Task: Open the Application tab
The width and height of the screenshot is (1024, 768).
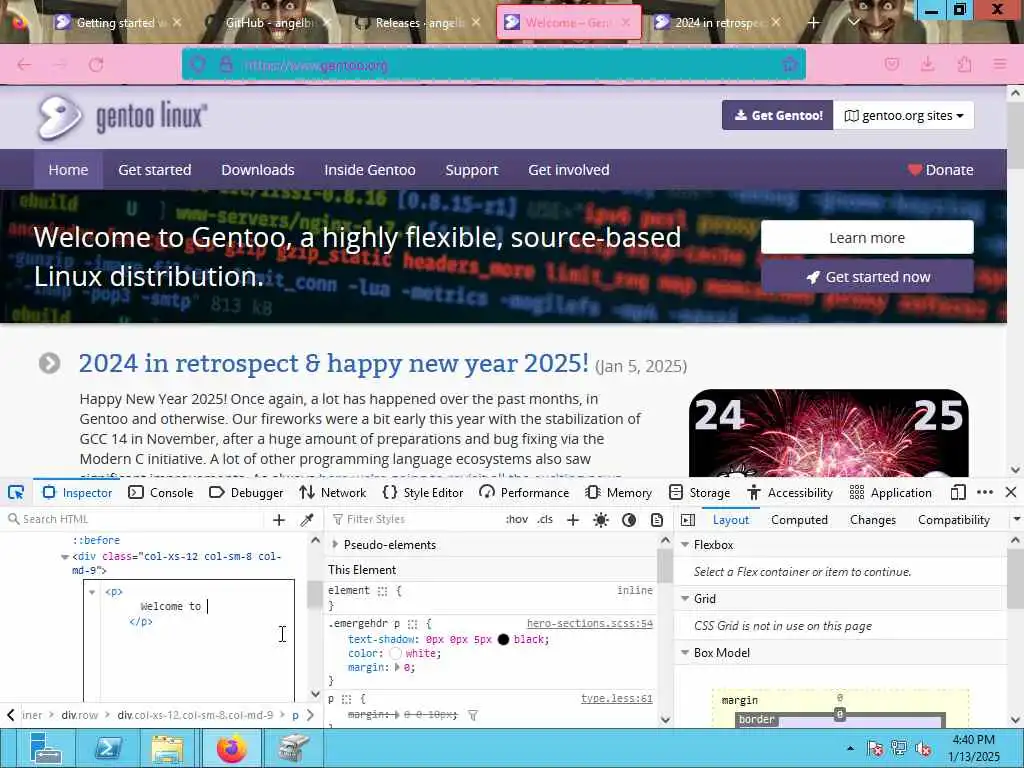Action: 891,492
